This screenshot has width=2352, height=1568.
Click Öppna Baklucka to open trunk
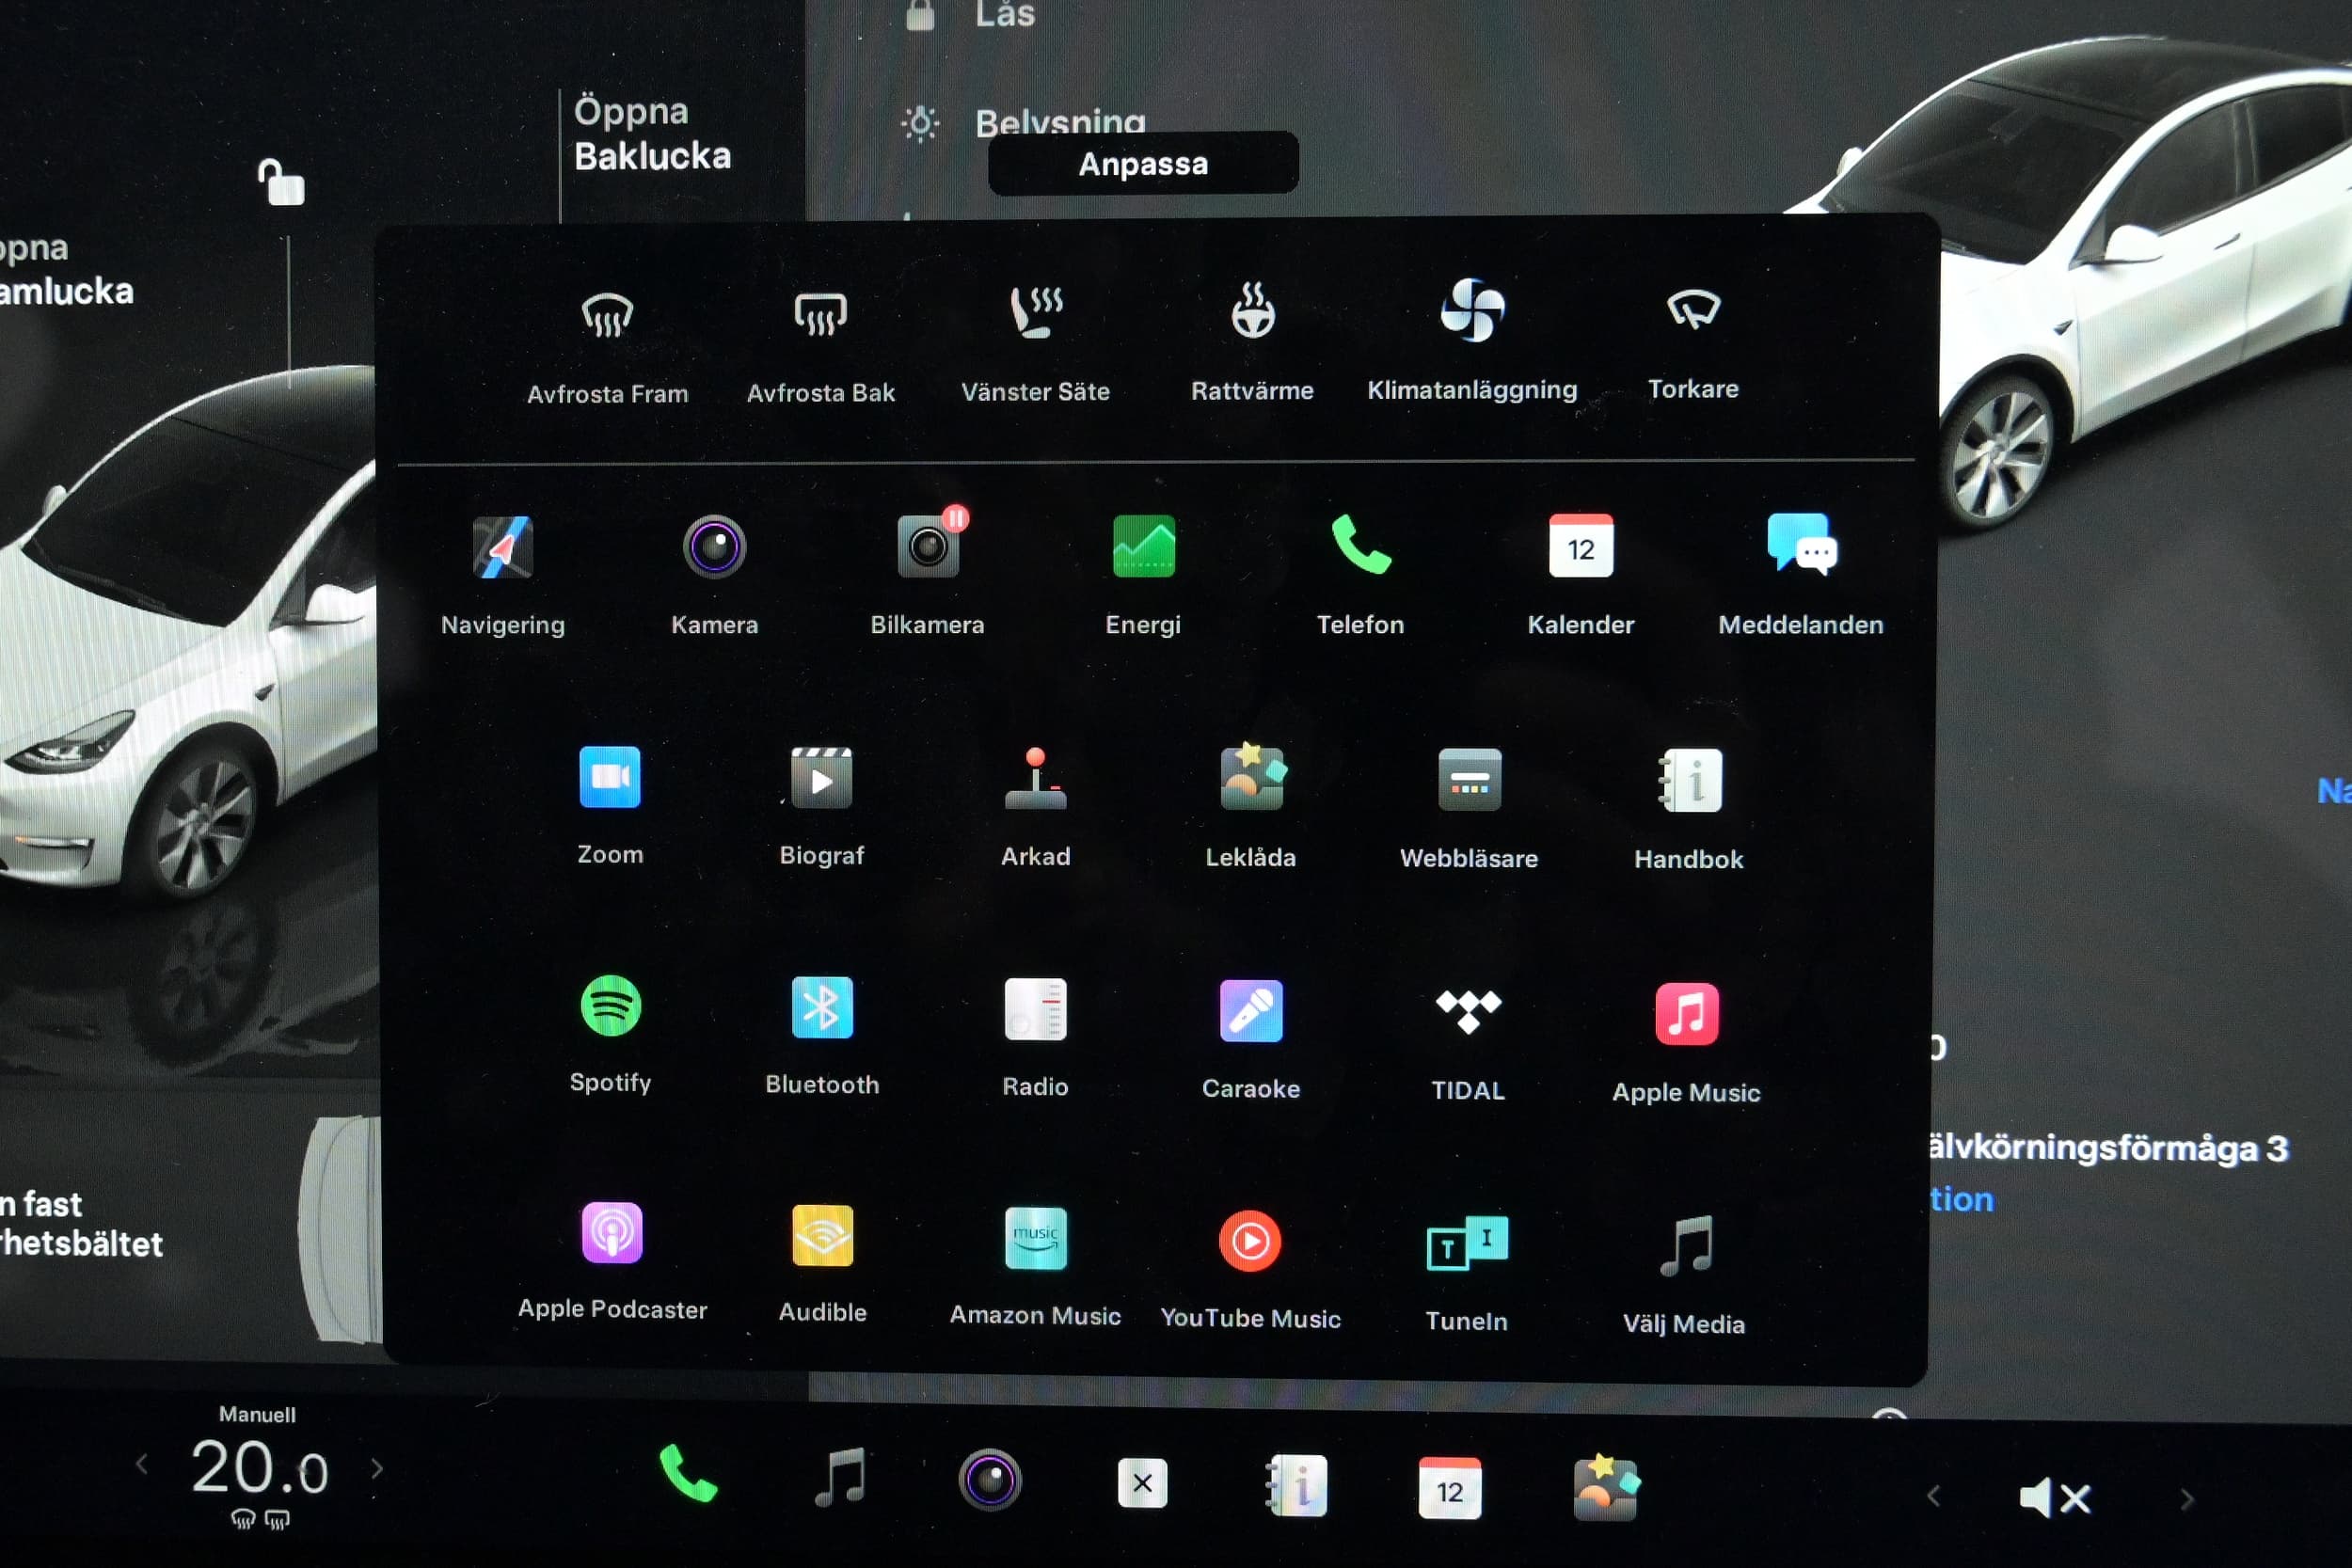point(652,134)
